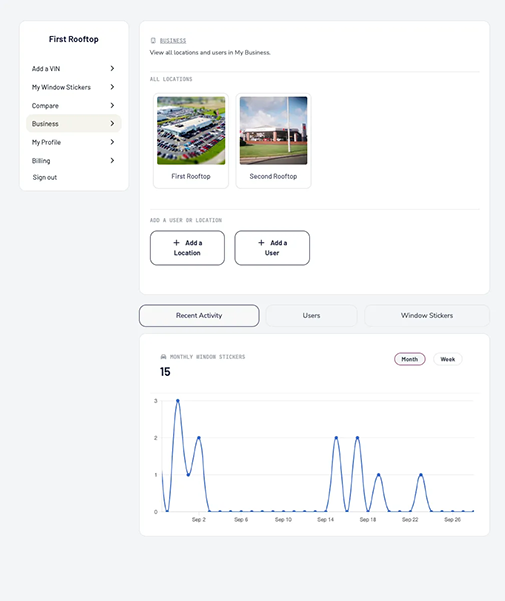This screenshot has height=601, width=505.
Task: Expand the Add a VIN chevron
Action: coord(112,68)
